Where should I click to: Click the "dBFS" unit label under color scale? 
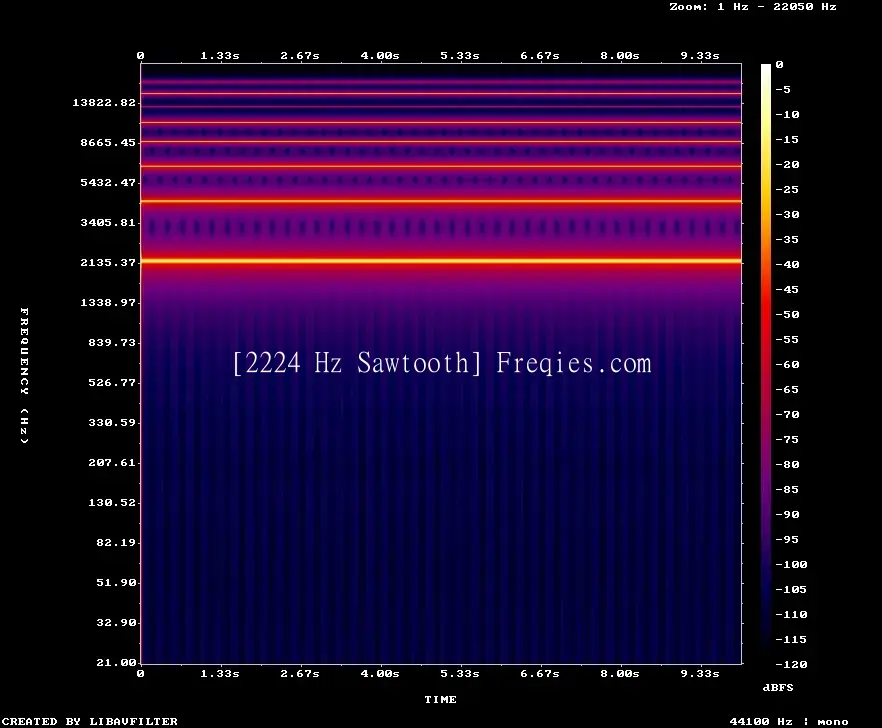(778, 687)
